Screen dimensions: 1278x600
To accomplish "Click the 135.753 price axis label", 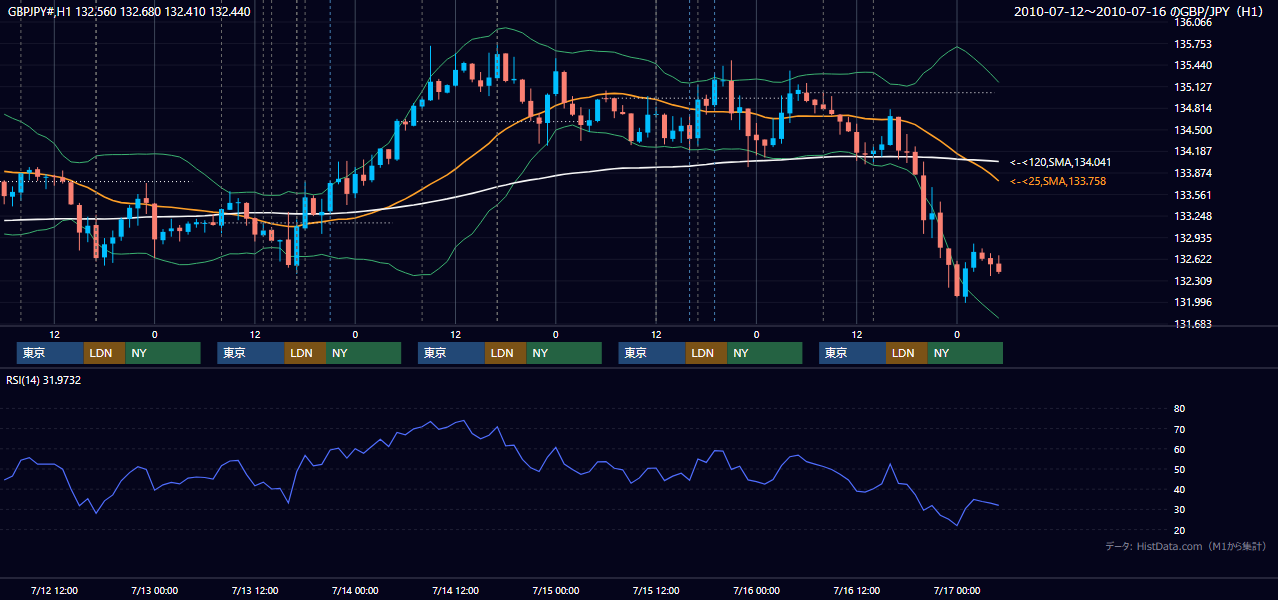I will pyautogui.click(x=1192, y=44).
